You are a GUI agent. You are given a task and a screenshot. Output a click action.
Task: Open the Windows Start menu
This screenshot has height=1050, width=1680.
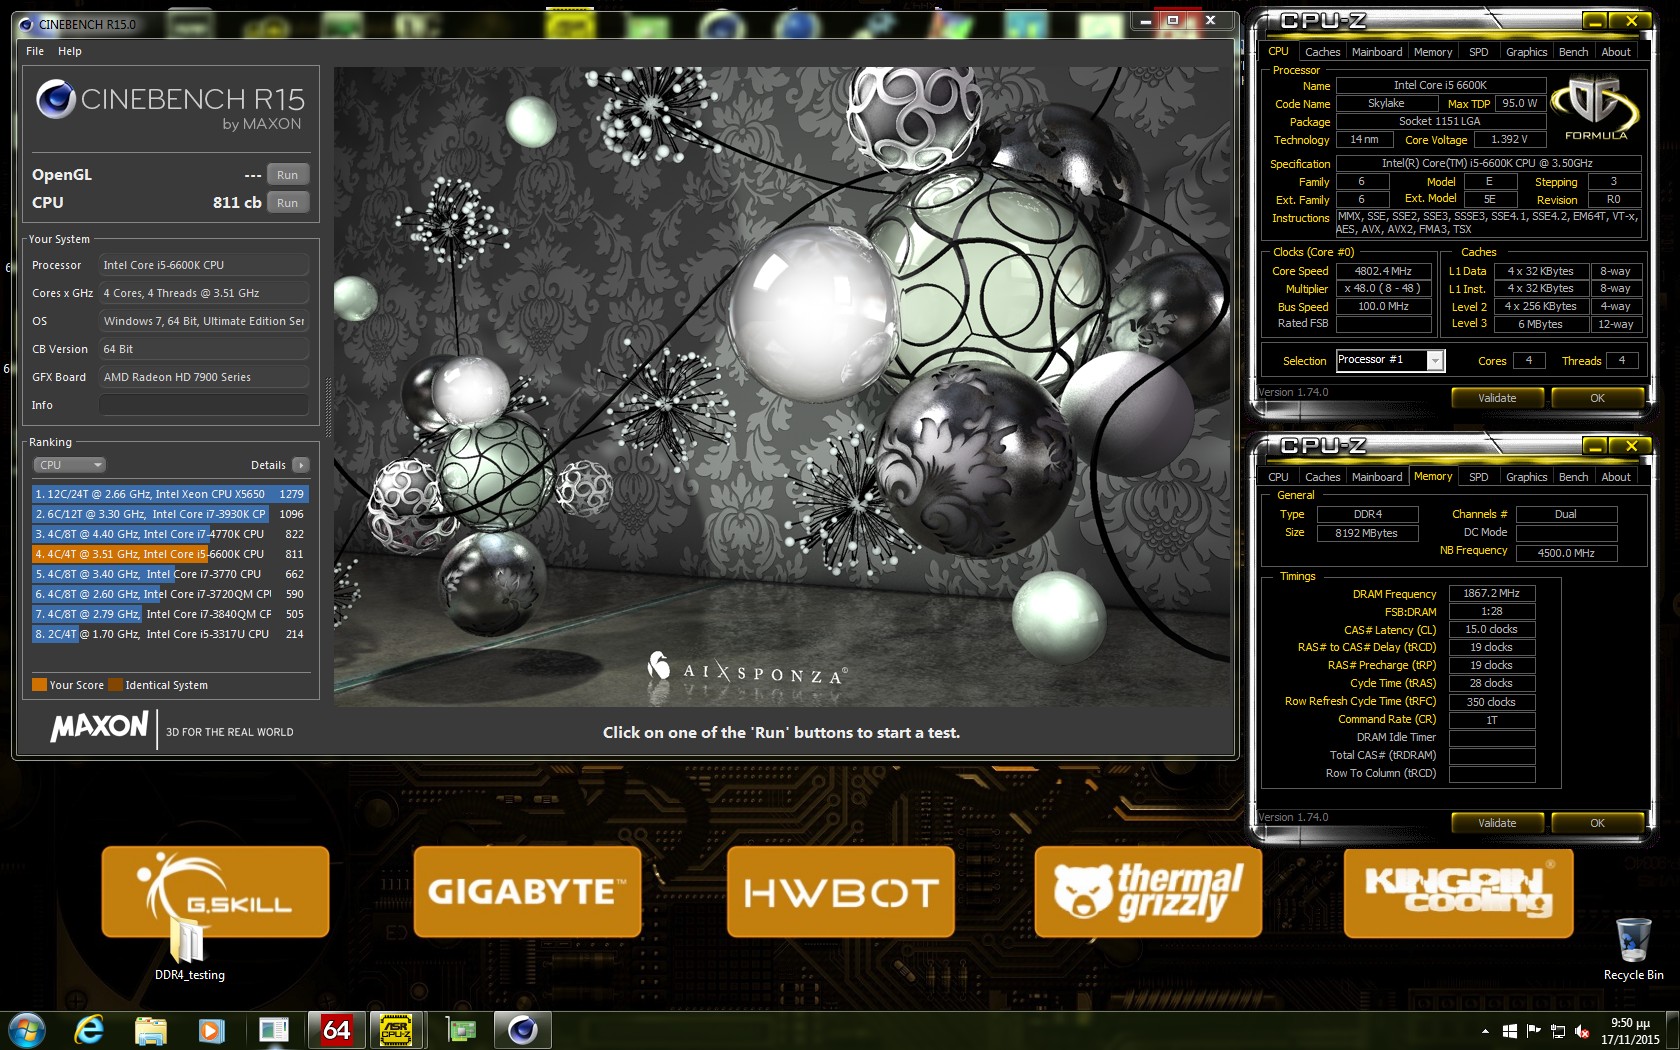pyautogui.click(x=27, y=1030)
